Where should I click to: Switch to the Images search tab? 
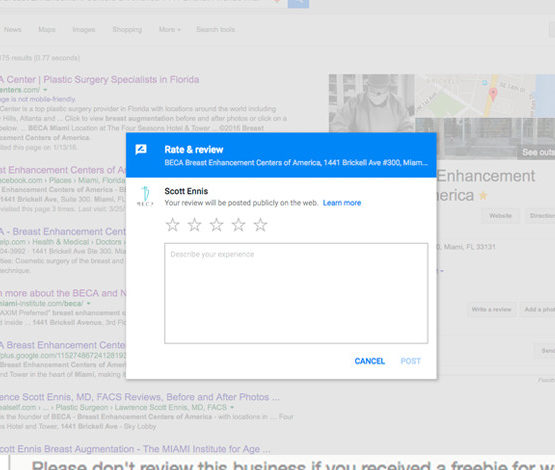coord(84,29)
